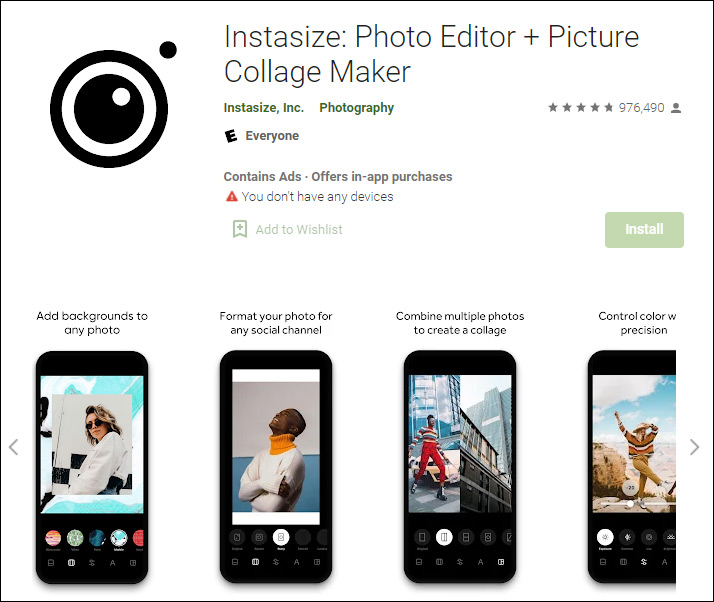Image resolution: width=714 pixels, height=602 pixels.
Task: Select the highlighted teal marble background swatch
Action: (119, 538)
